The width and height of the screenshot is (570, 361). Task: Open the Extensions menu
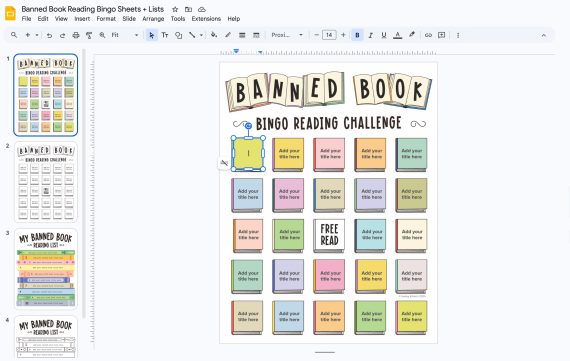tap(206, 19)
